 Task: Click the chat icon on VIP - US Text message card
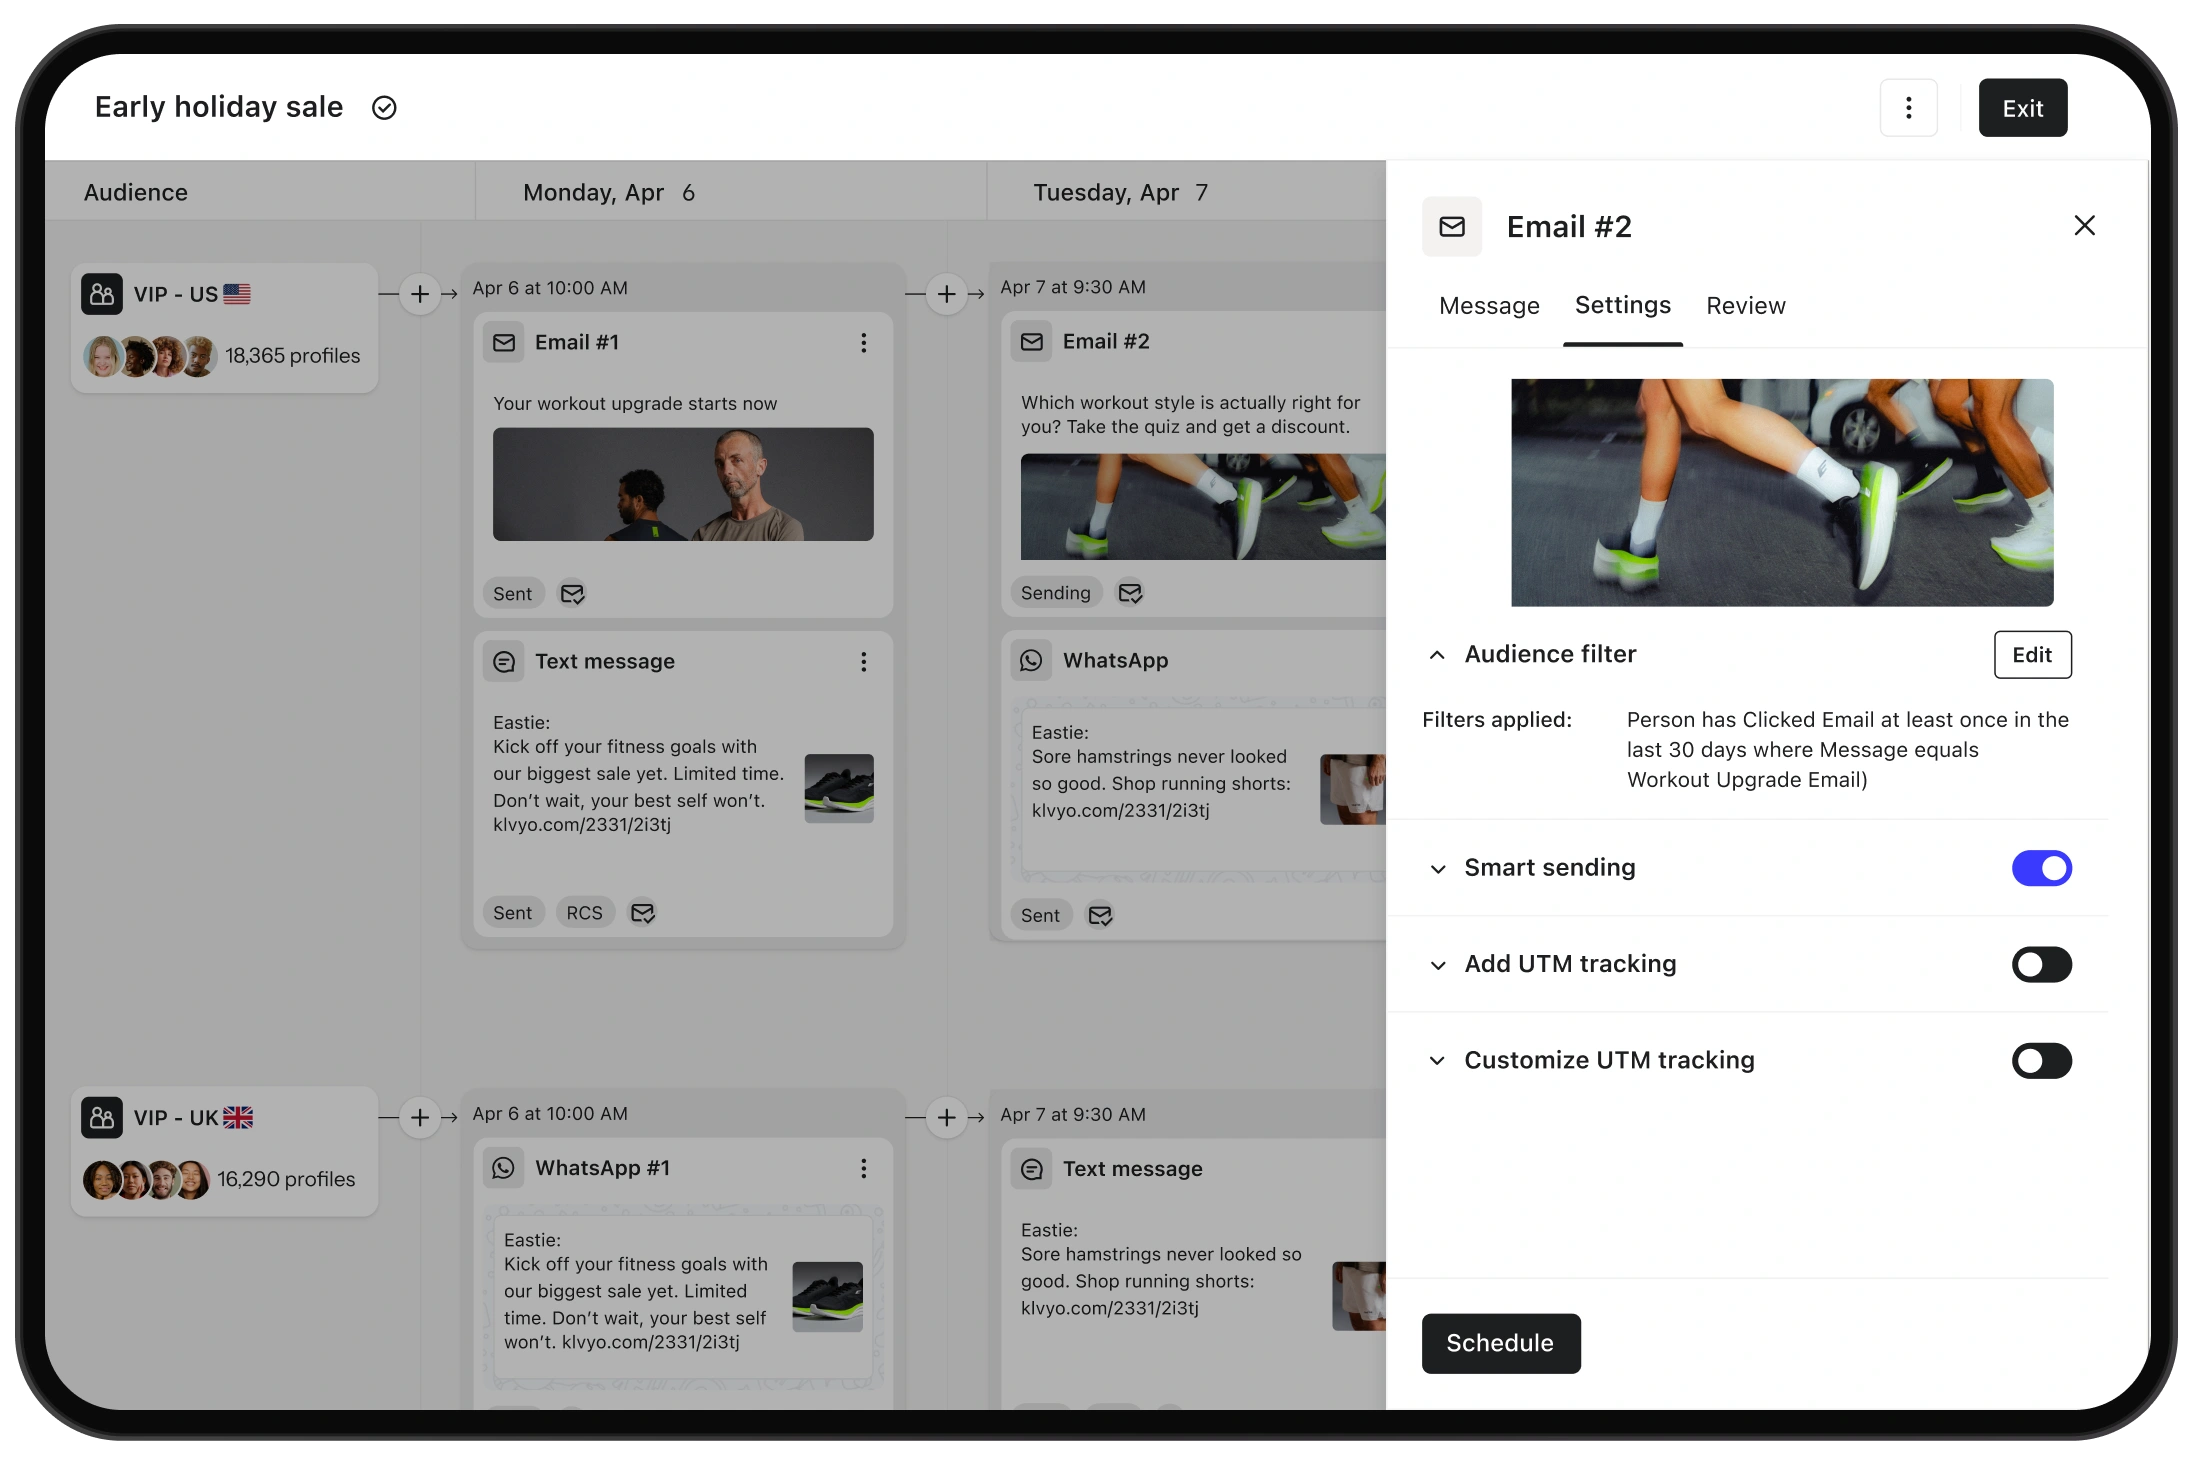coord(504,662)
